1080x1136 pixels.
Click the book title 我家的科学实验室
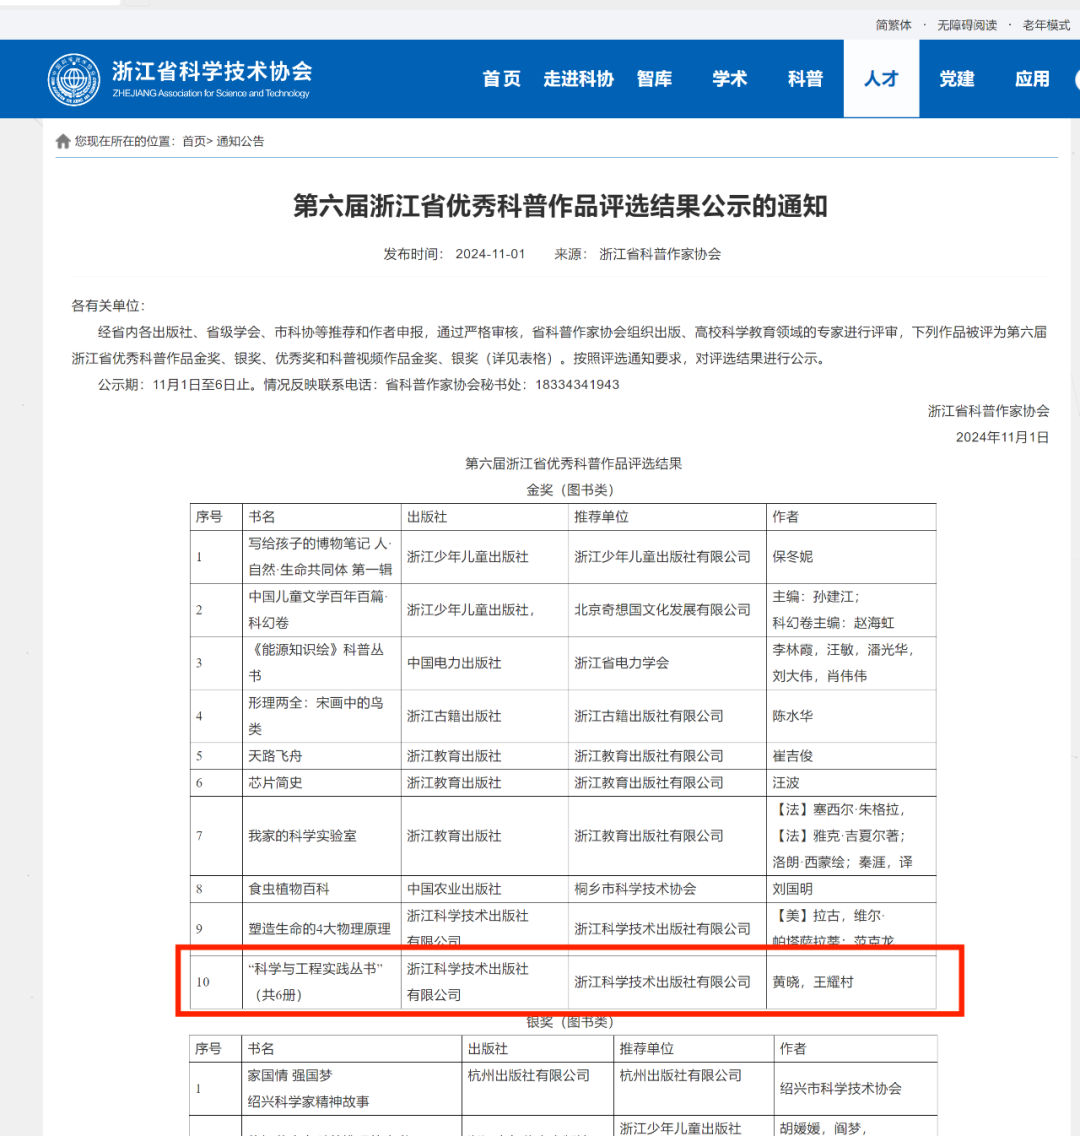tap(302, 836)
